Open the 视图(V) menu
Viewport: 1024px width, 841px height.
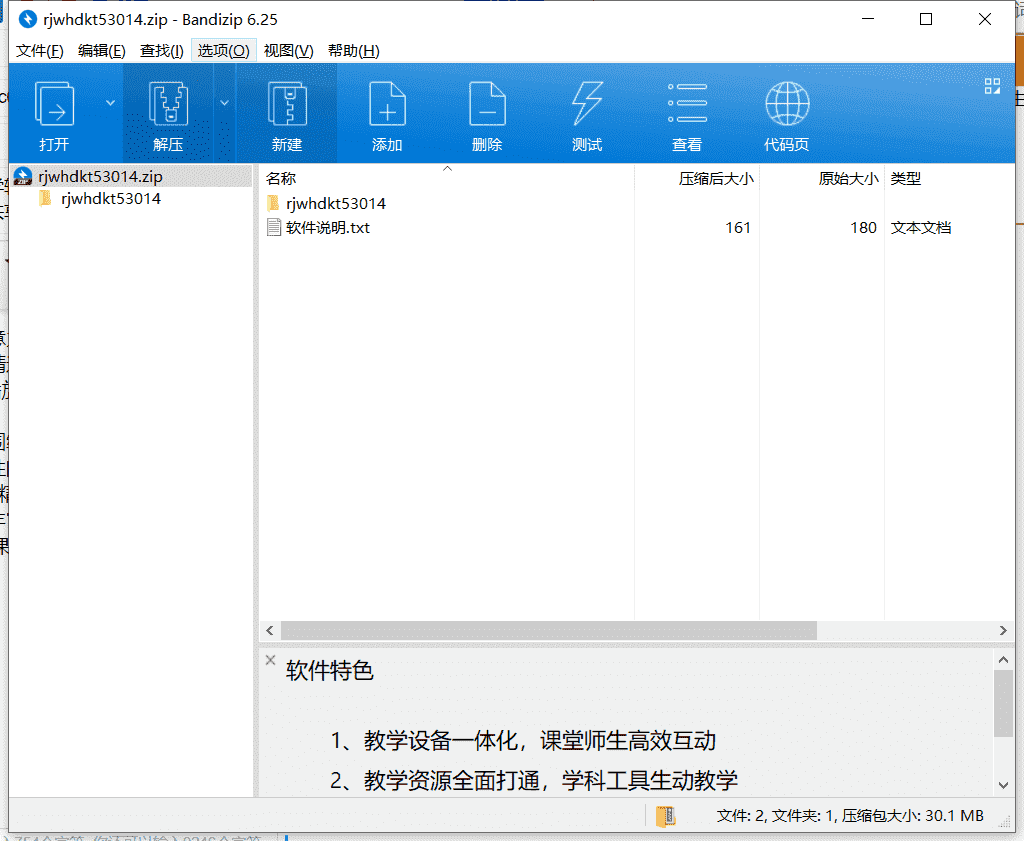pos(289,51)
